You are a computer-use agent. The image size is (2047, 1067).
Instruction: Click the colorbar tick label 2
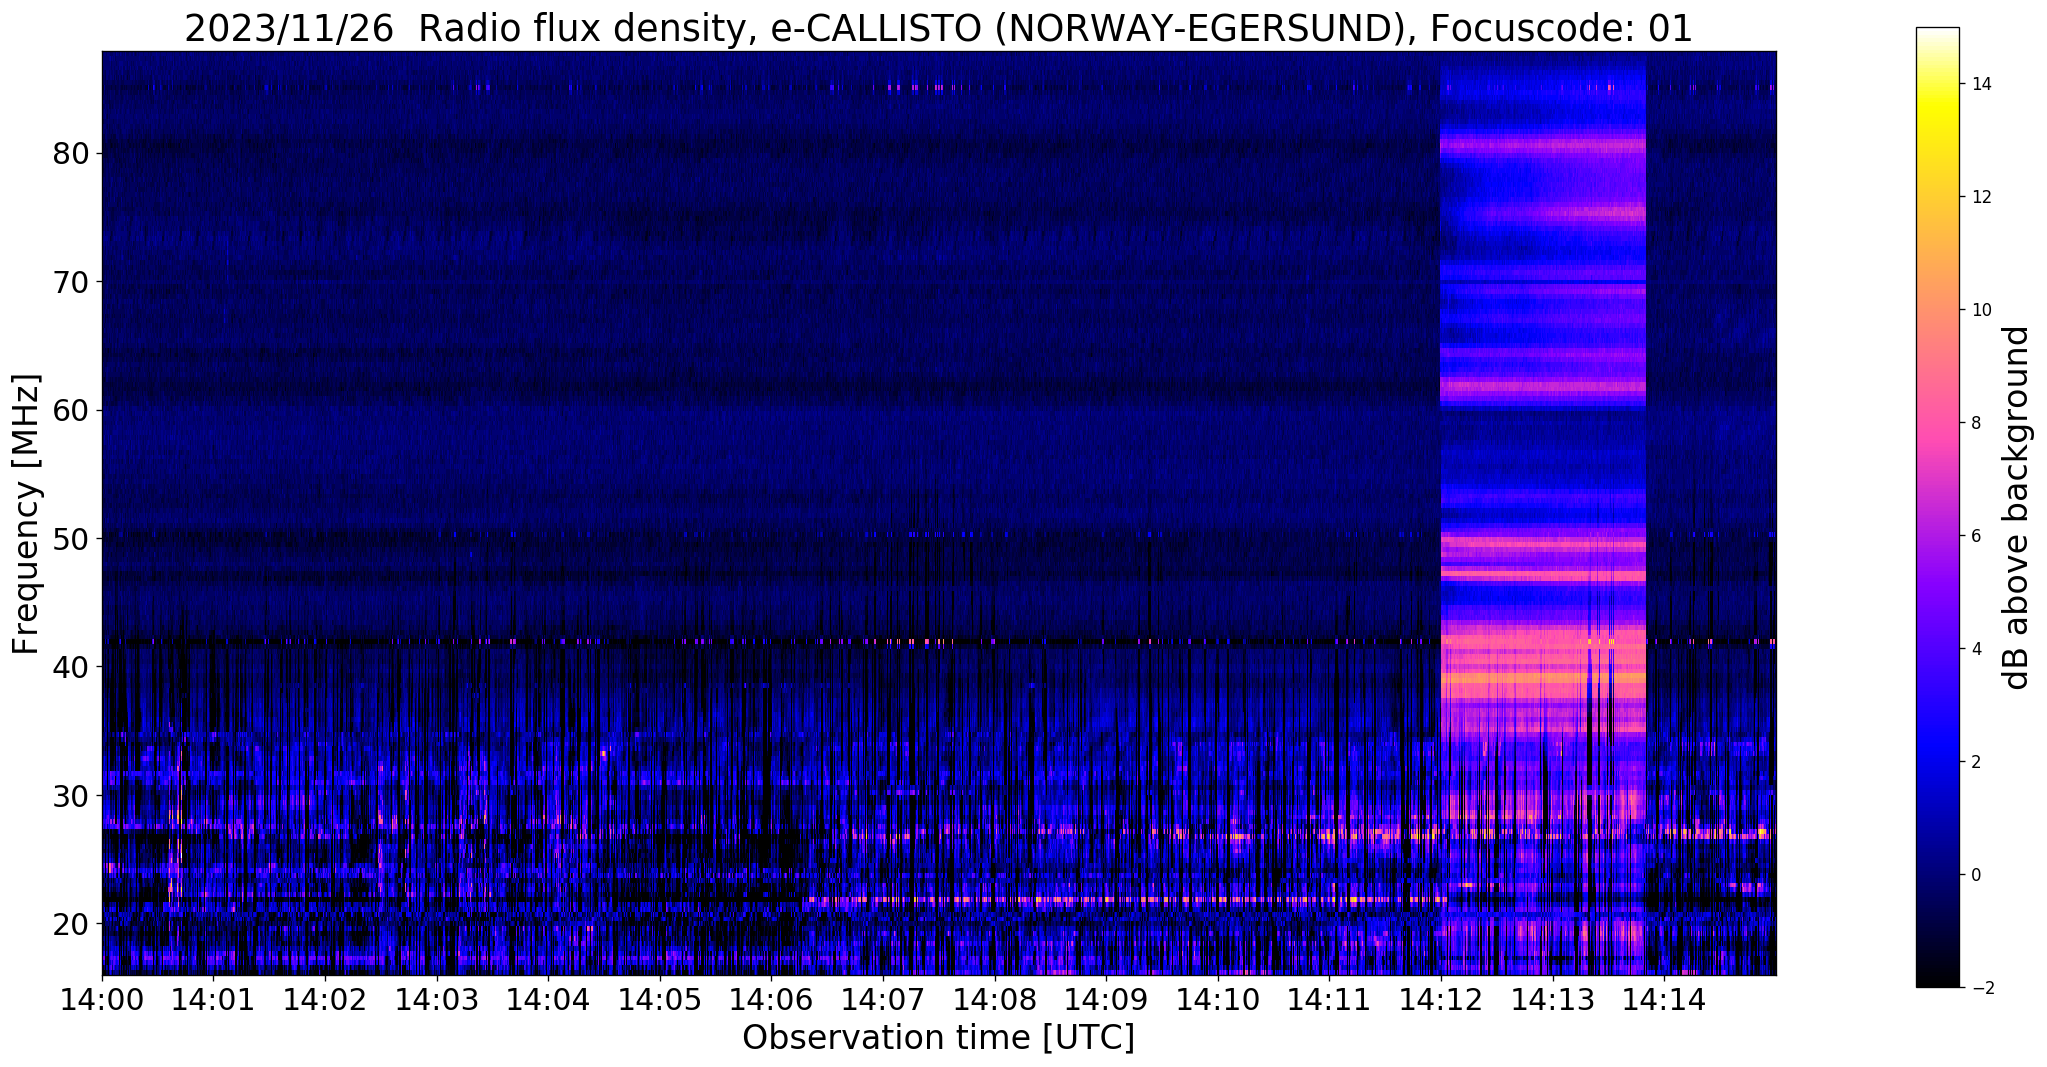click(1975, 762)
